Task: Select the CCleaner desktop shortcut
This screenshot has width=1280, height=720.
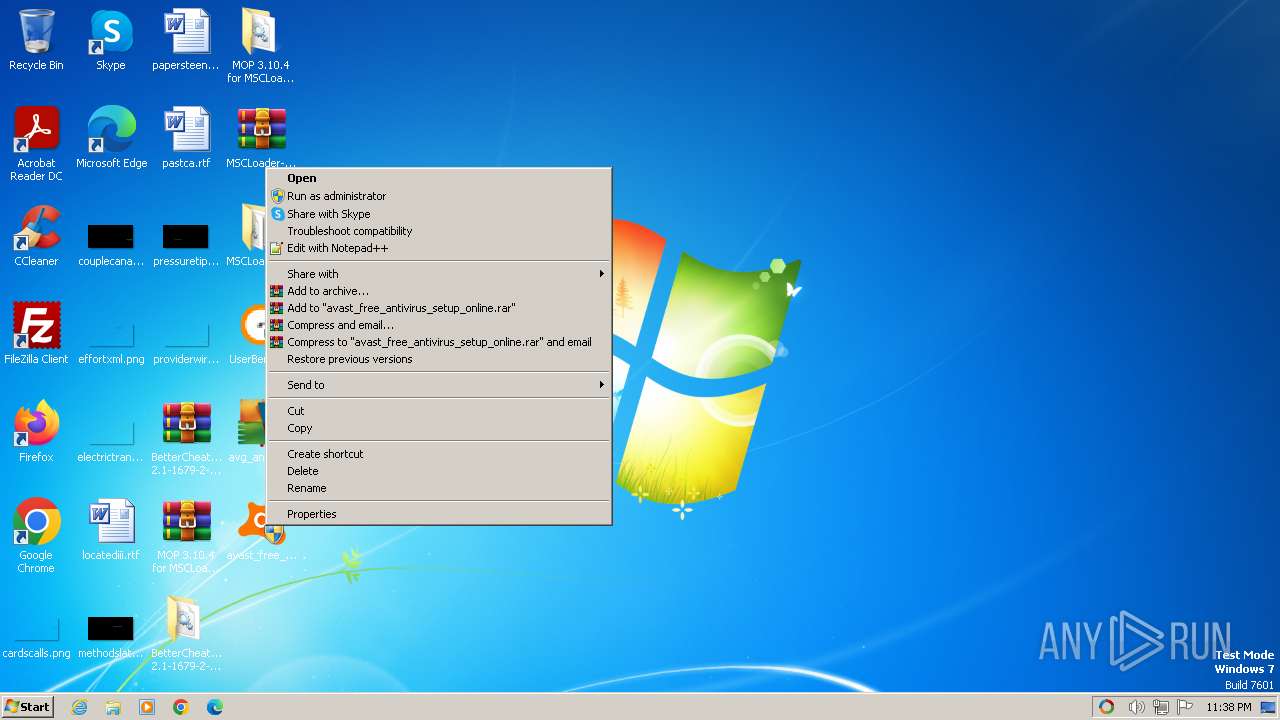Action: (36, 237)
